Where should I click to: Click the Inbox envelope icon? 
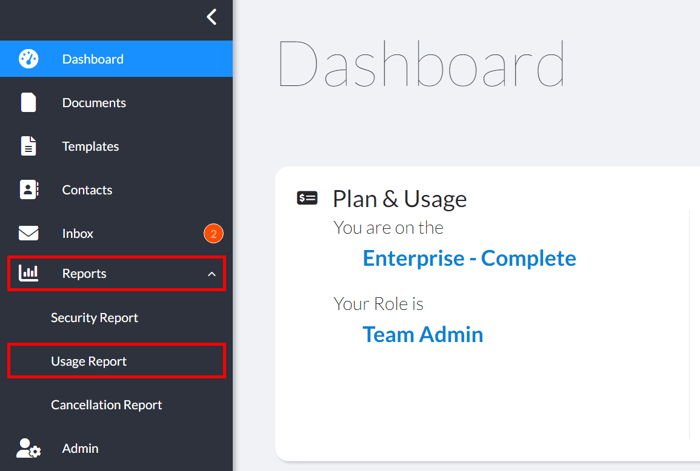click(28, 233)
